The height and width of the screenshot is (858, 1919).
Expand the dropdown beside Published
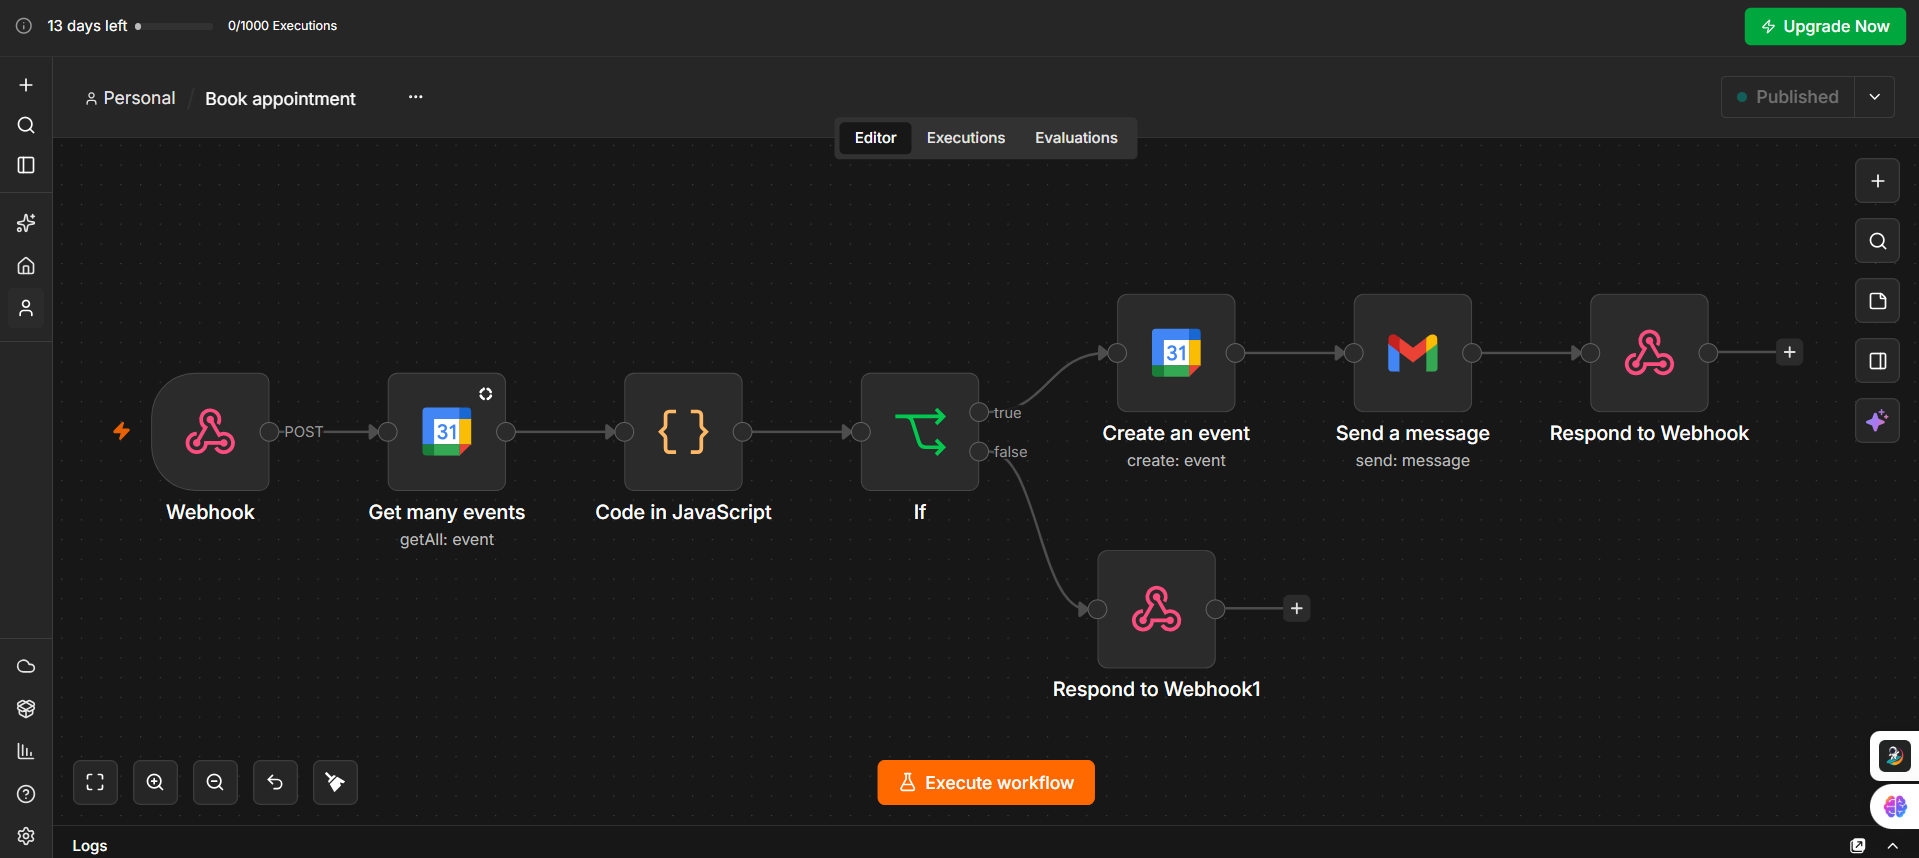1875,97
